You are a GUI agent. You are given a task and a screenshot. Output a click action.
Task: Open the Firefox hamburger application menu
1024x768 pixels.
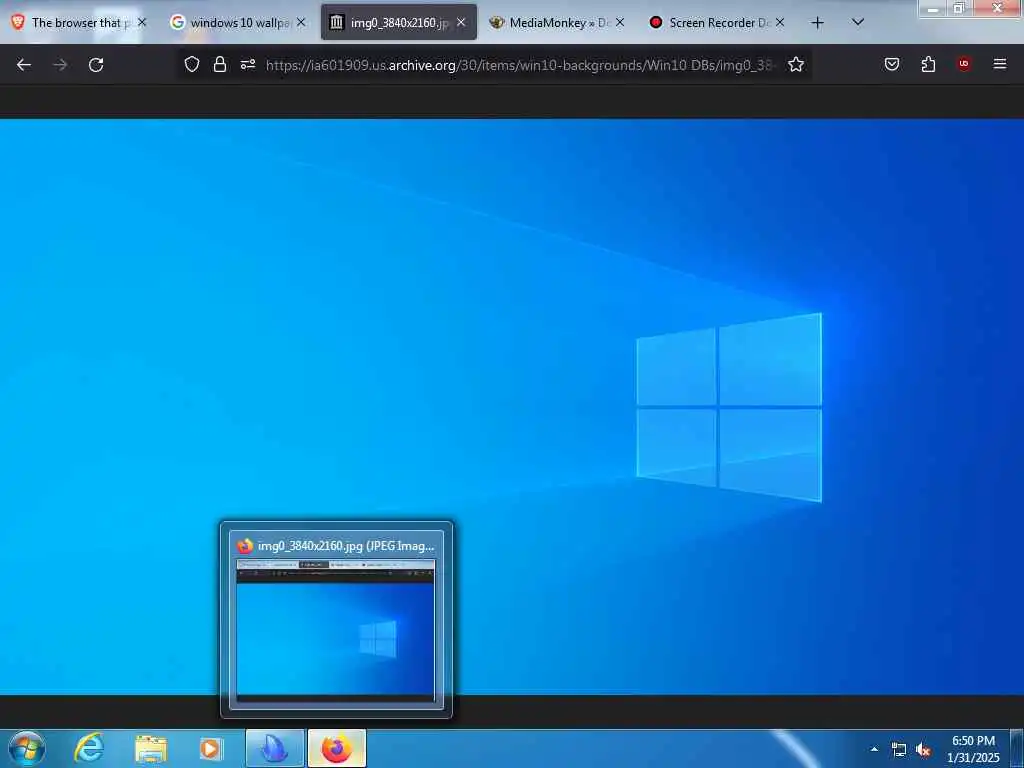click(x=1000, y=64)
